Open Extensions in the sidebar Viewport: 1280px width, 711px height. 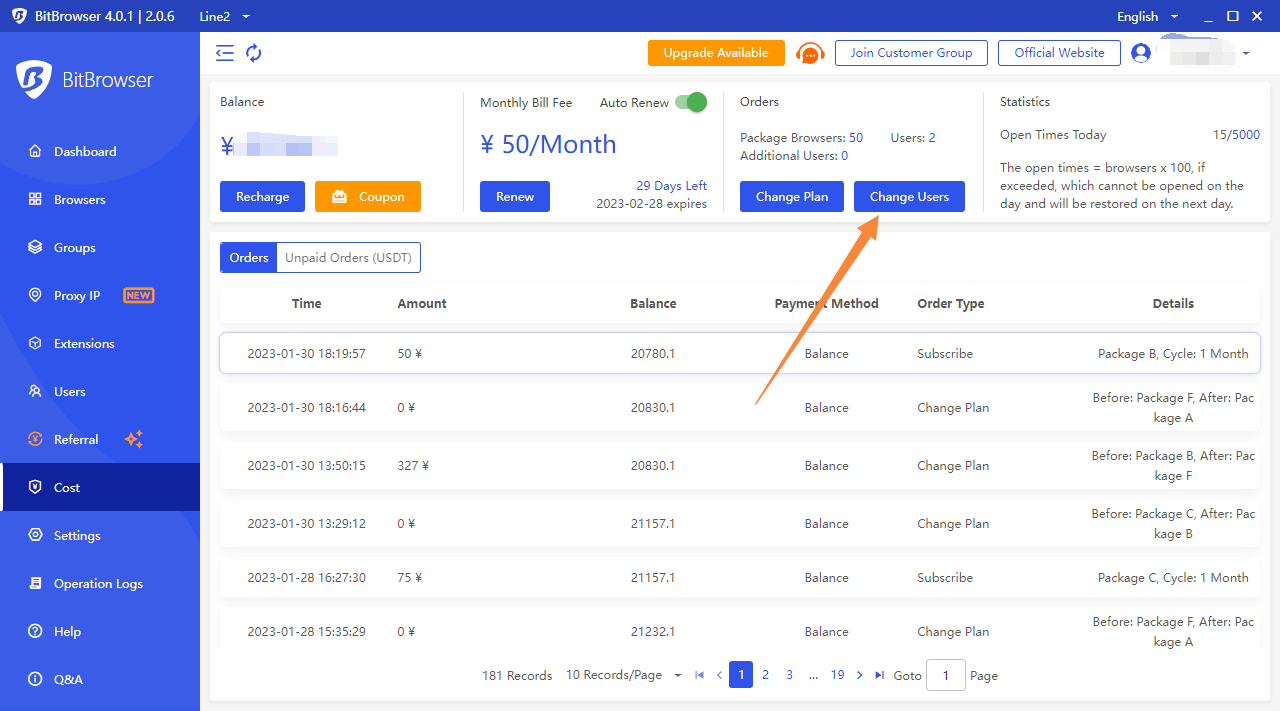tap(84, 344)
